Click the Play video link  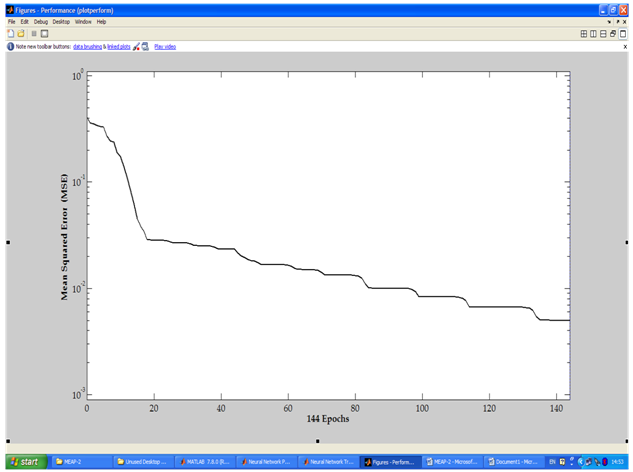pyautogui.click(x=165, y=46)
